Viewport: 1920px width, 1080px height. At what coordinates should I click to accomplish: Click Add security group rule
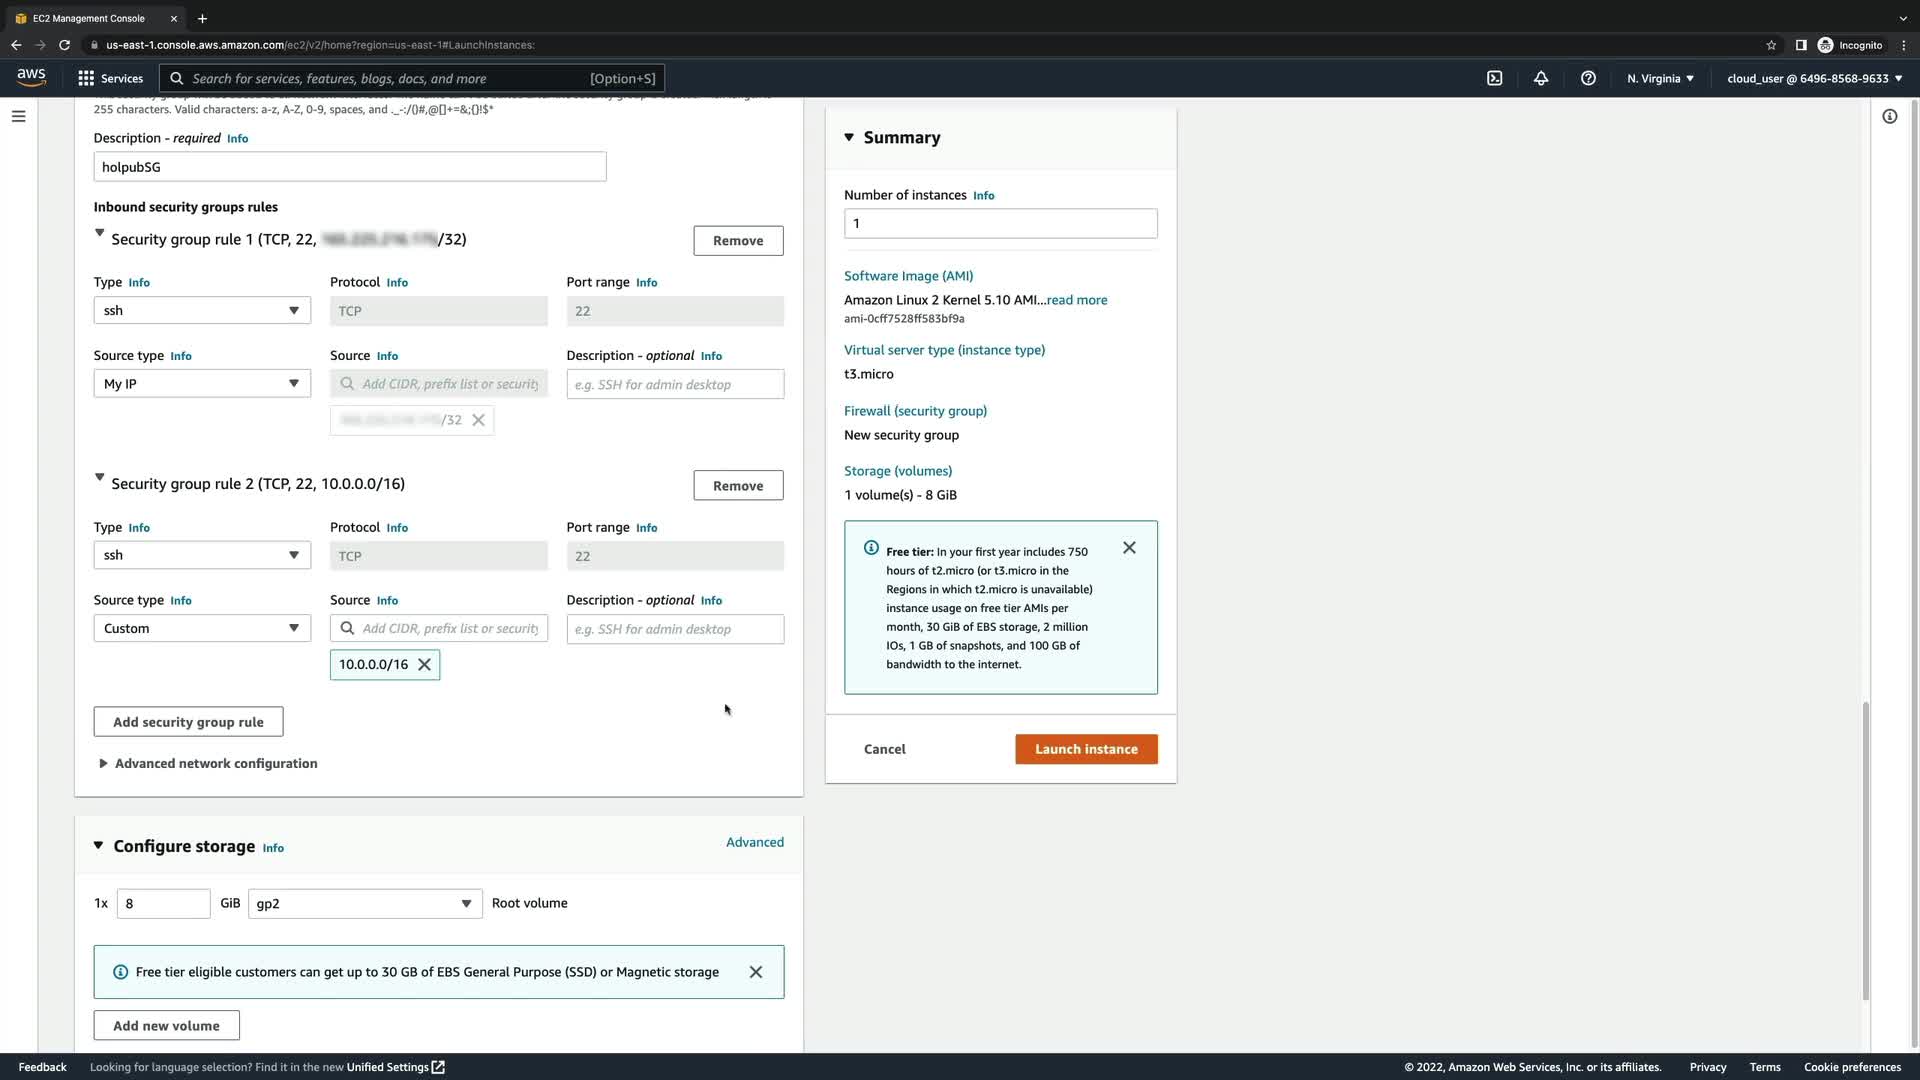point(188,722)
